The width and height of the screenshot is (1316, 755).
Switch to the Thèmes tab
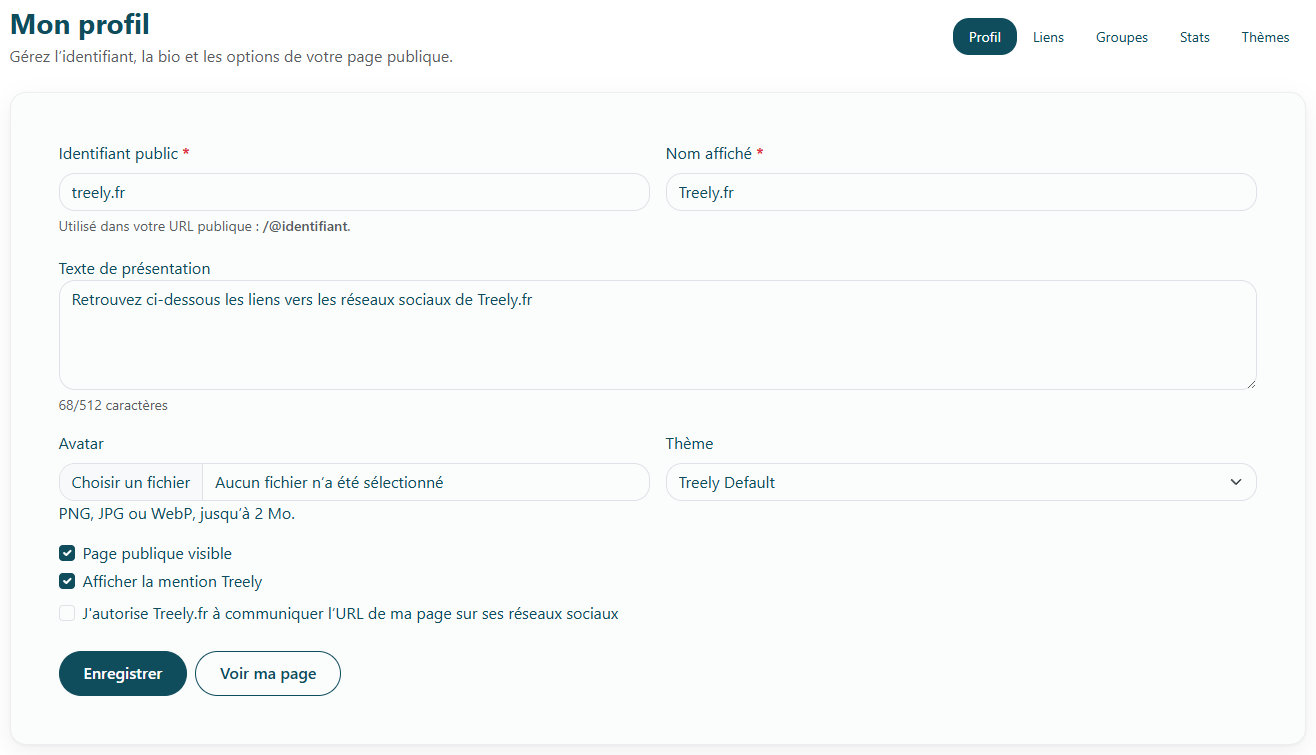point(1266,37)
